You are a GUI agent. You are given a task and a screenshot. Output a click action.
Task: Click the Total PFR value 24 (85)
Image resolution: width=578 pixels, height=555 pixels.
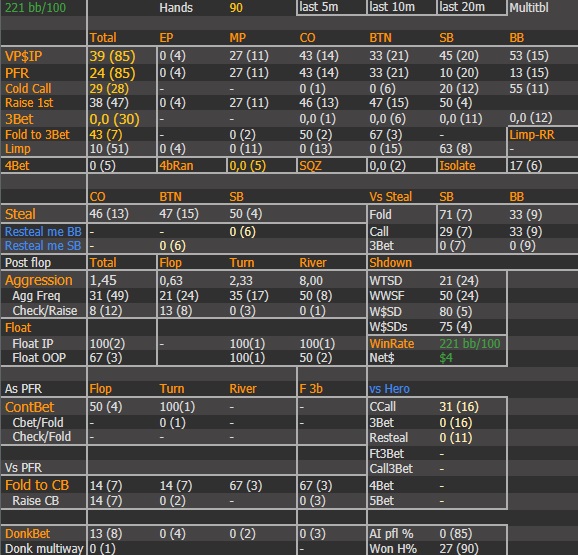(112, 73)
